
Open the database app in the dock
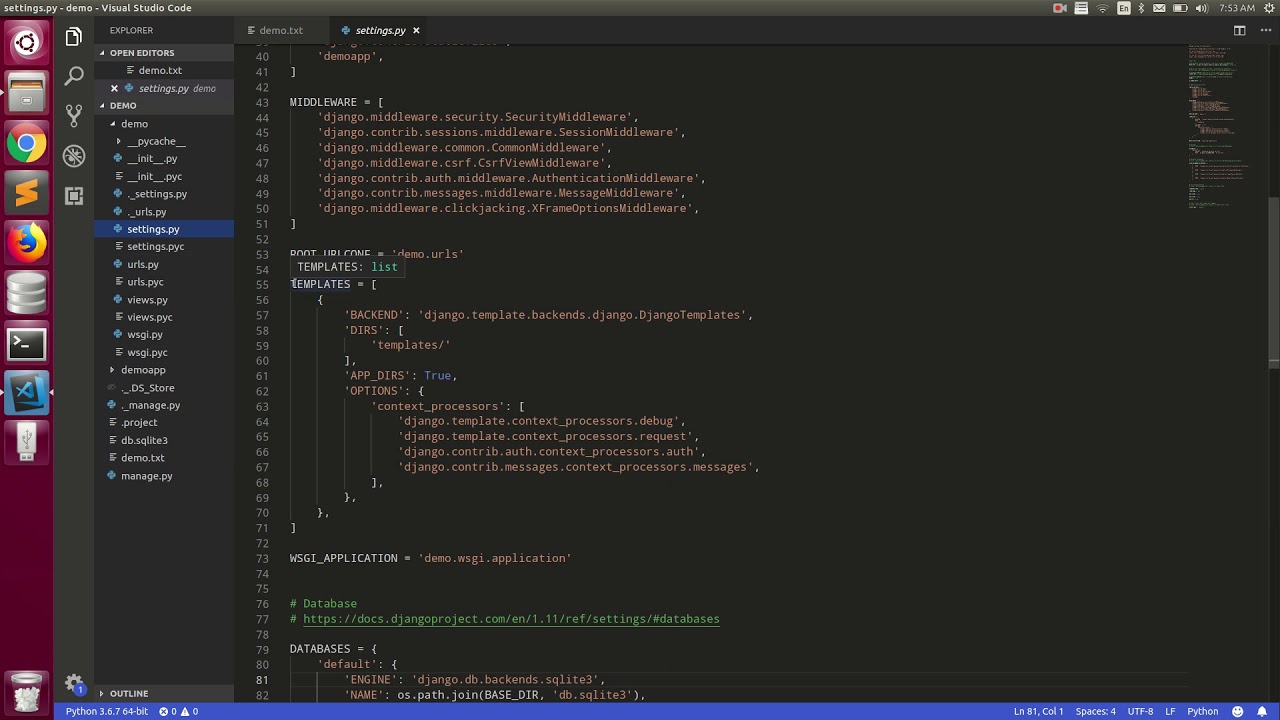click(x=26, y=293)
